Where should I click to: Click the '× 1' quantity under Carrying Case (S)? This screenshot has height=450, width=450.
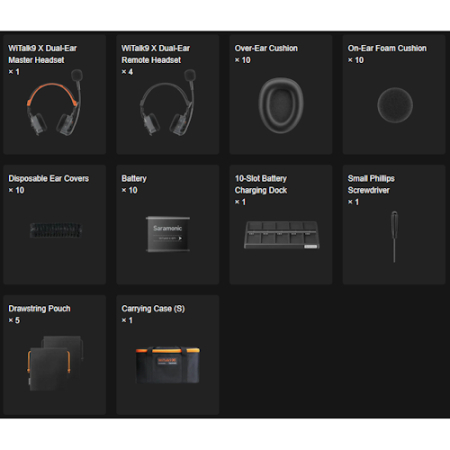(x=127, y=320)
